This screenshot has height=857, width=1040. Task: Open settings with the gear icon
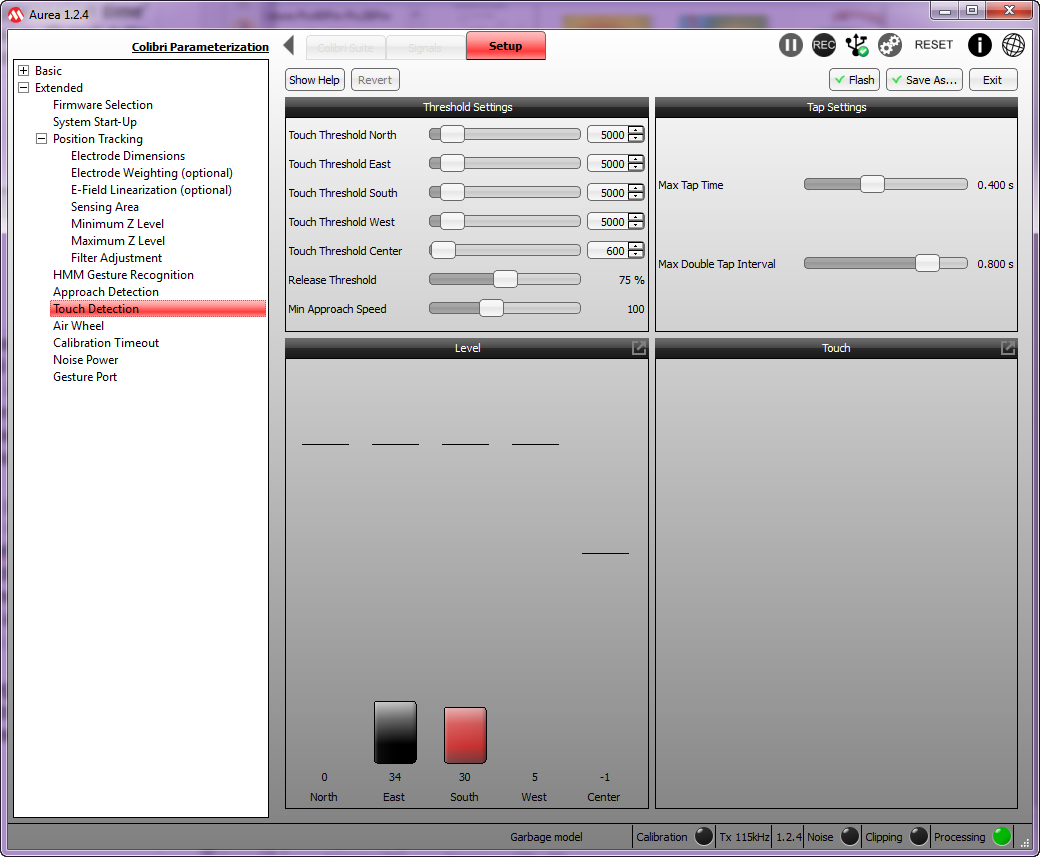click(x=890, y=45)
